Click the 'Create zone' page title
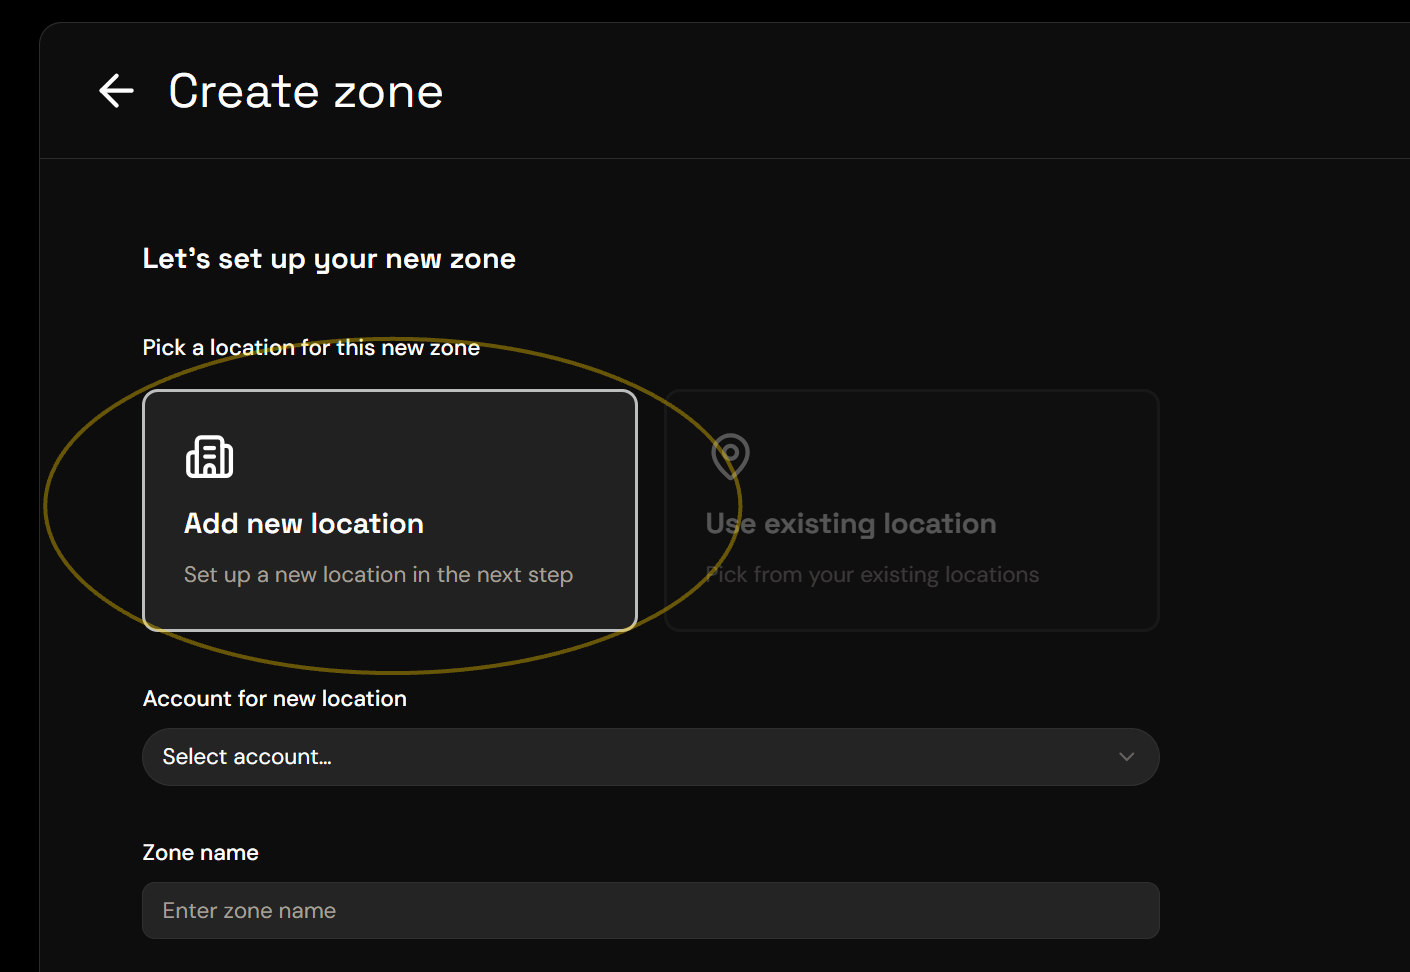This screenshot has width=1410, height=972. pyautogui.click(x=306, y=92)
